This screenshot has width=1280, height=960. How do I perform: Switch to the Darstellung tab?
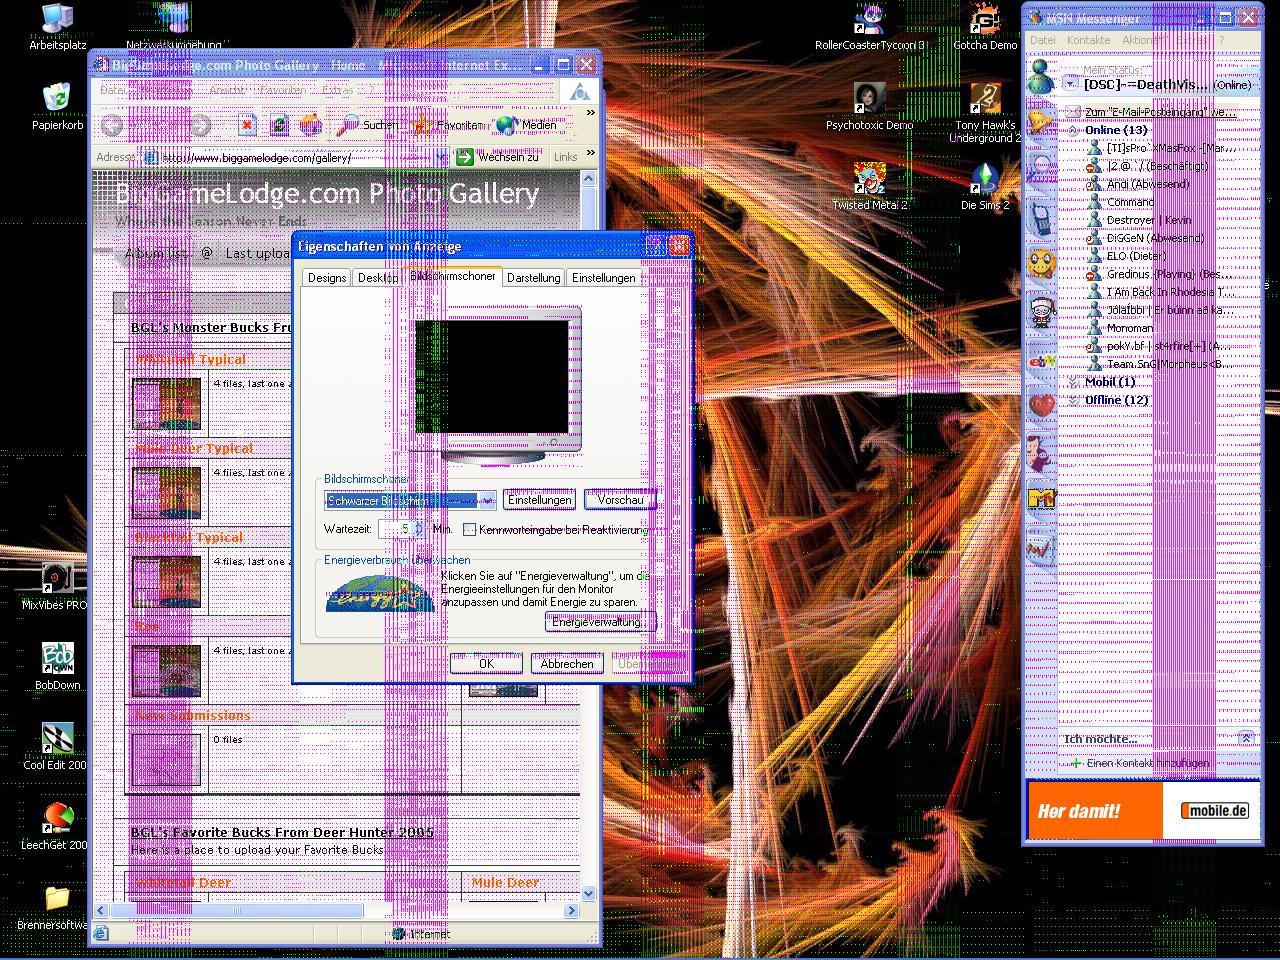tap(533, 278)
